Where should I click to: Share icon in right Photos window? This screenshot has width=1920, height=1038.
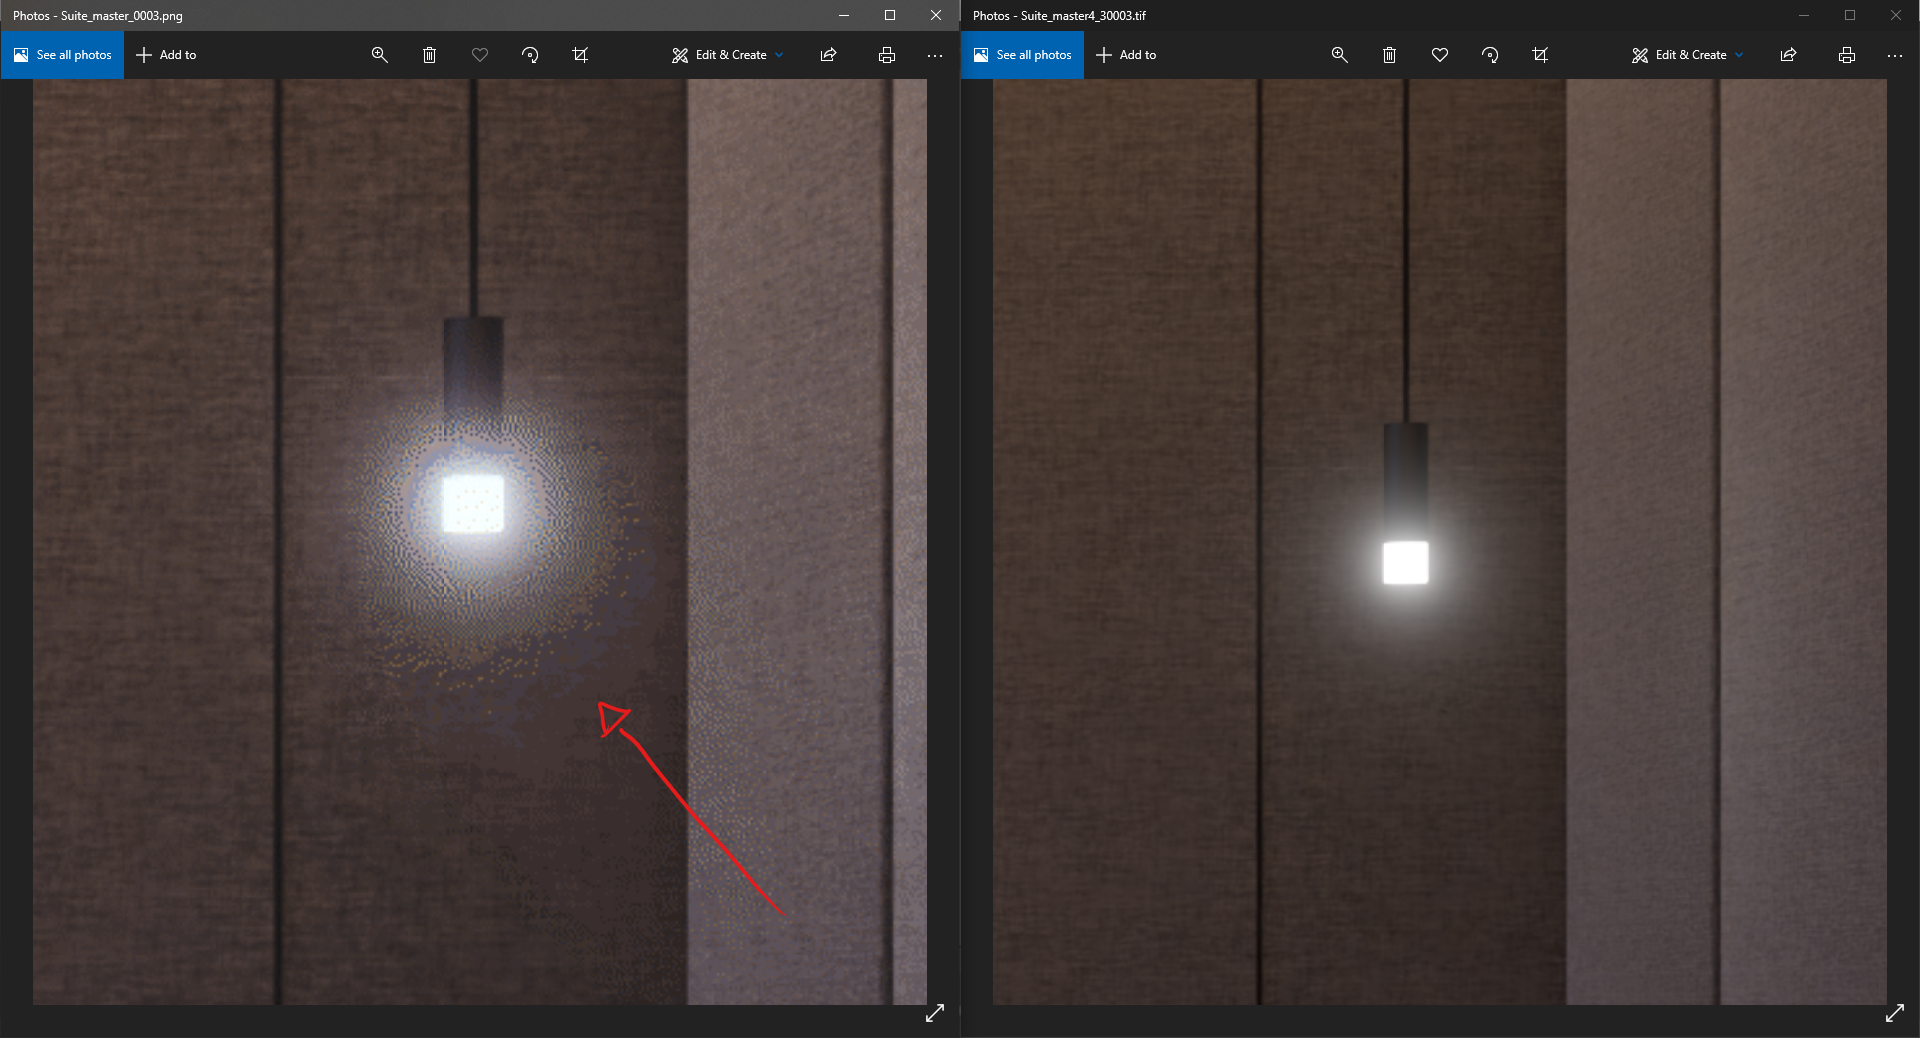click(x=1788, y=55)
